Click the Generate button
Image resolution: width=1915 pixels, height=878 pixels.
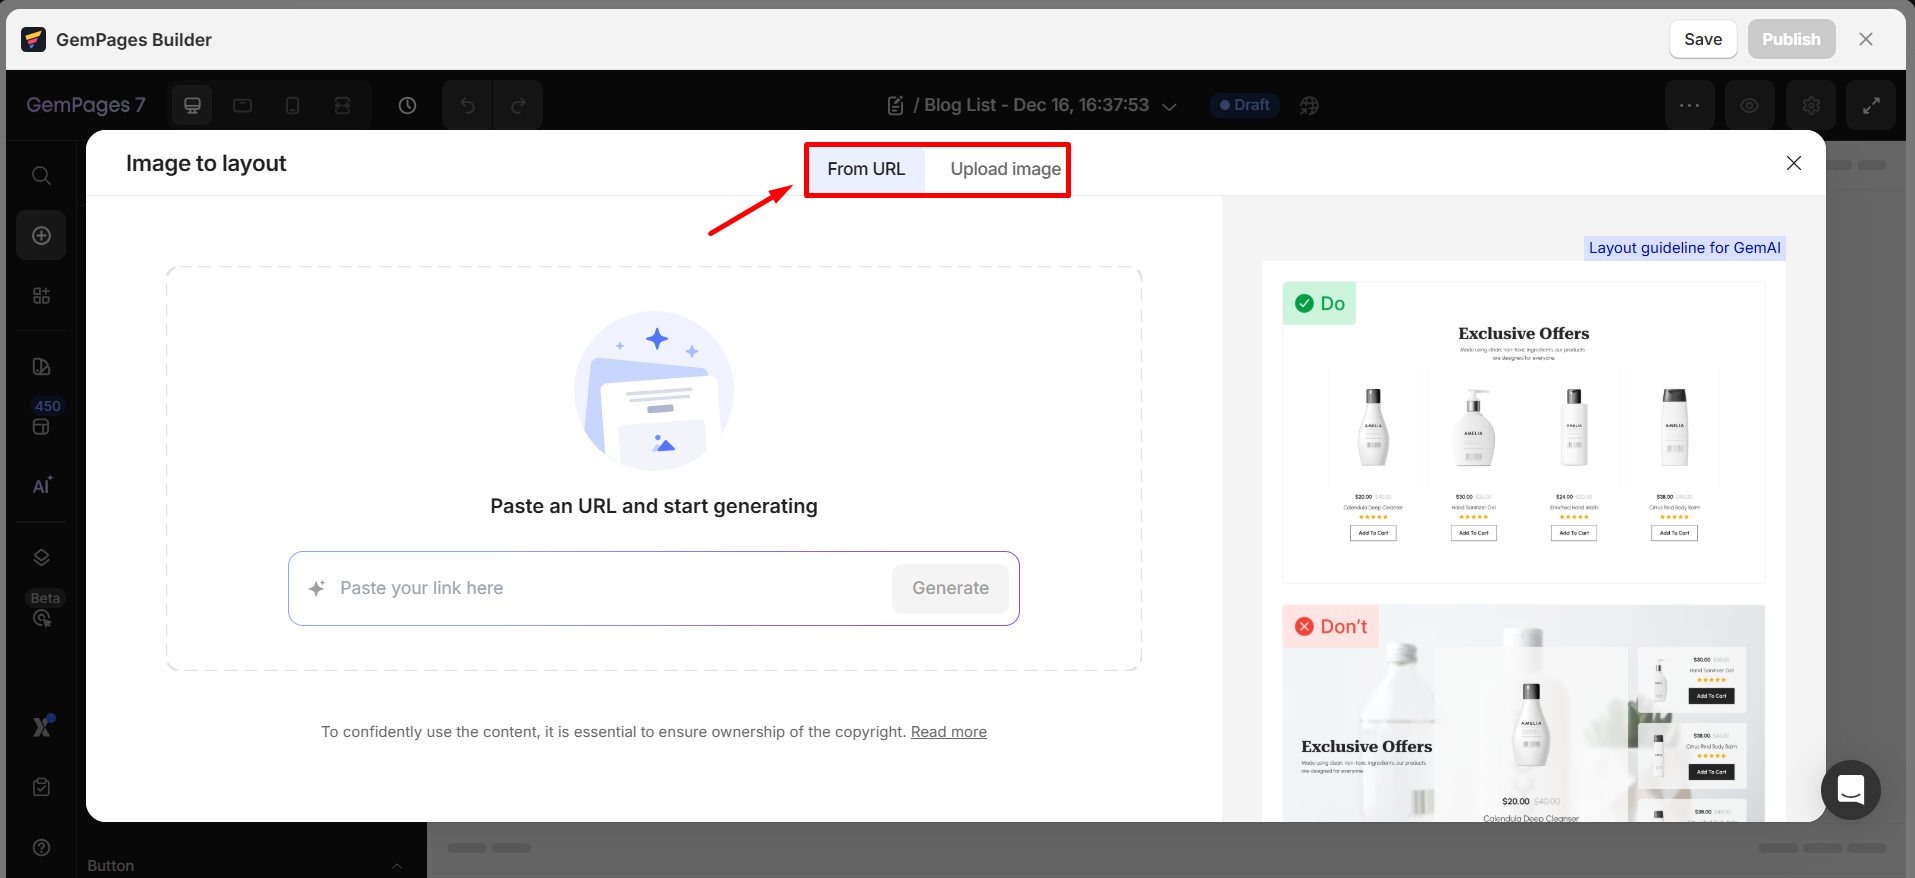click(x=950, y=588)
